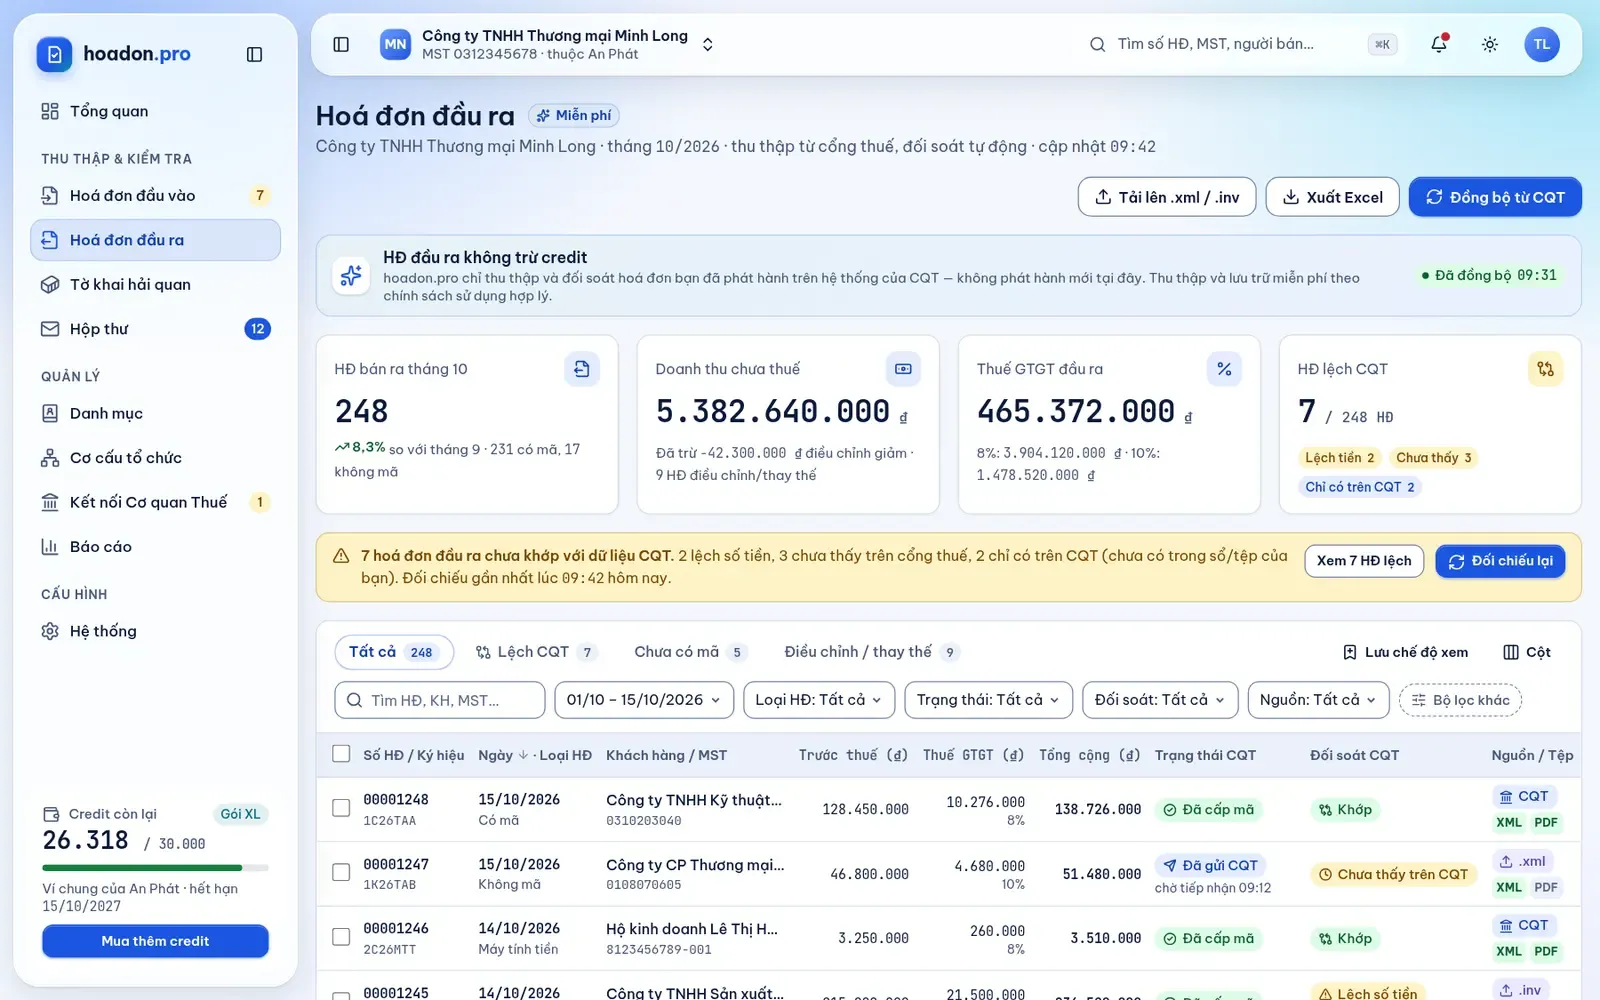Open Trạng thái: Tất cả dropdown
The image size is (1600, 1000).
pos(988,700)
